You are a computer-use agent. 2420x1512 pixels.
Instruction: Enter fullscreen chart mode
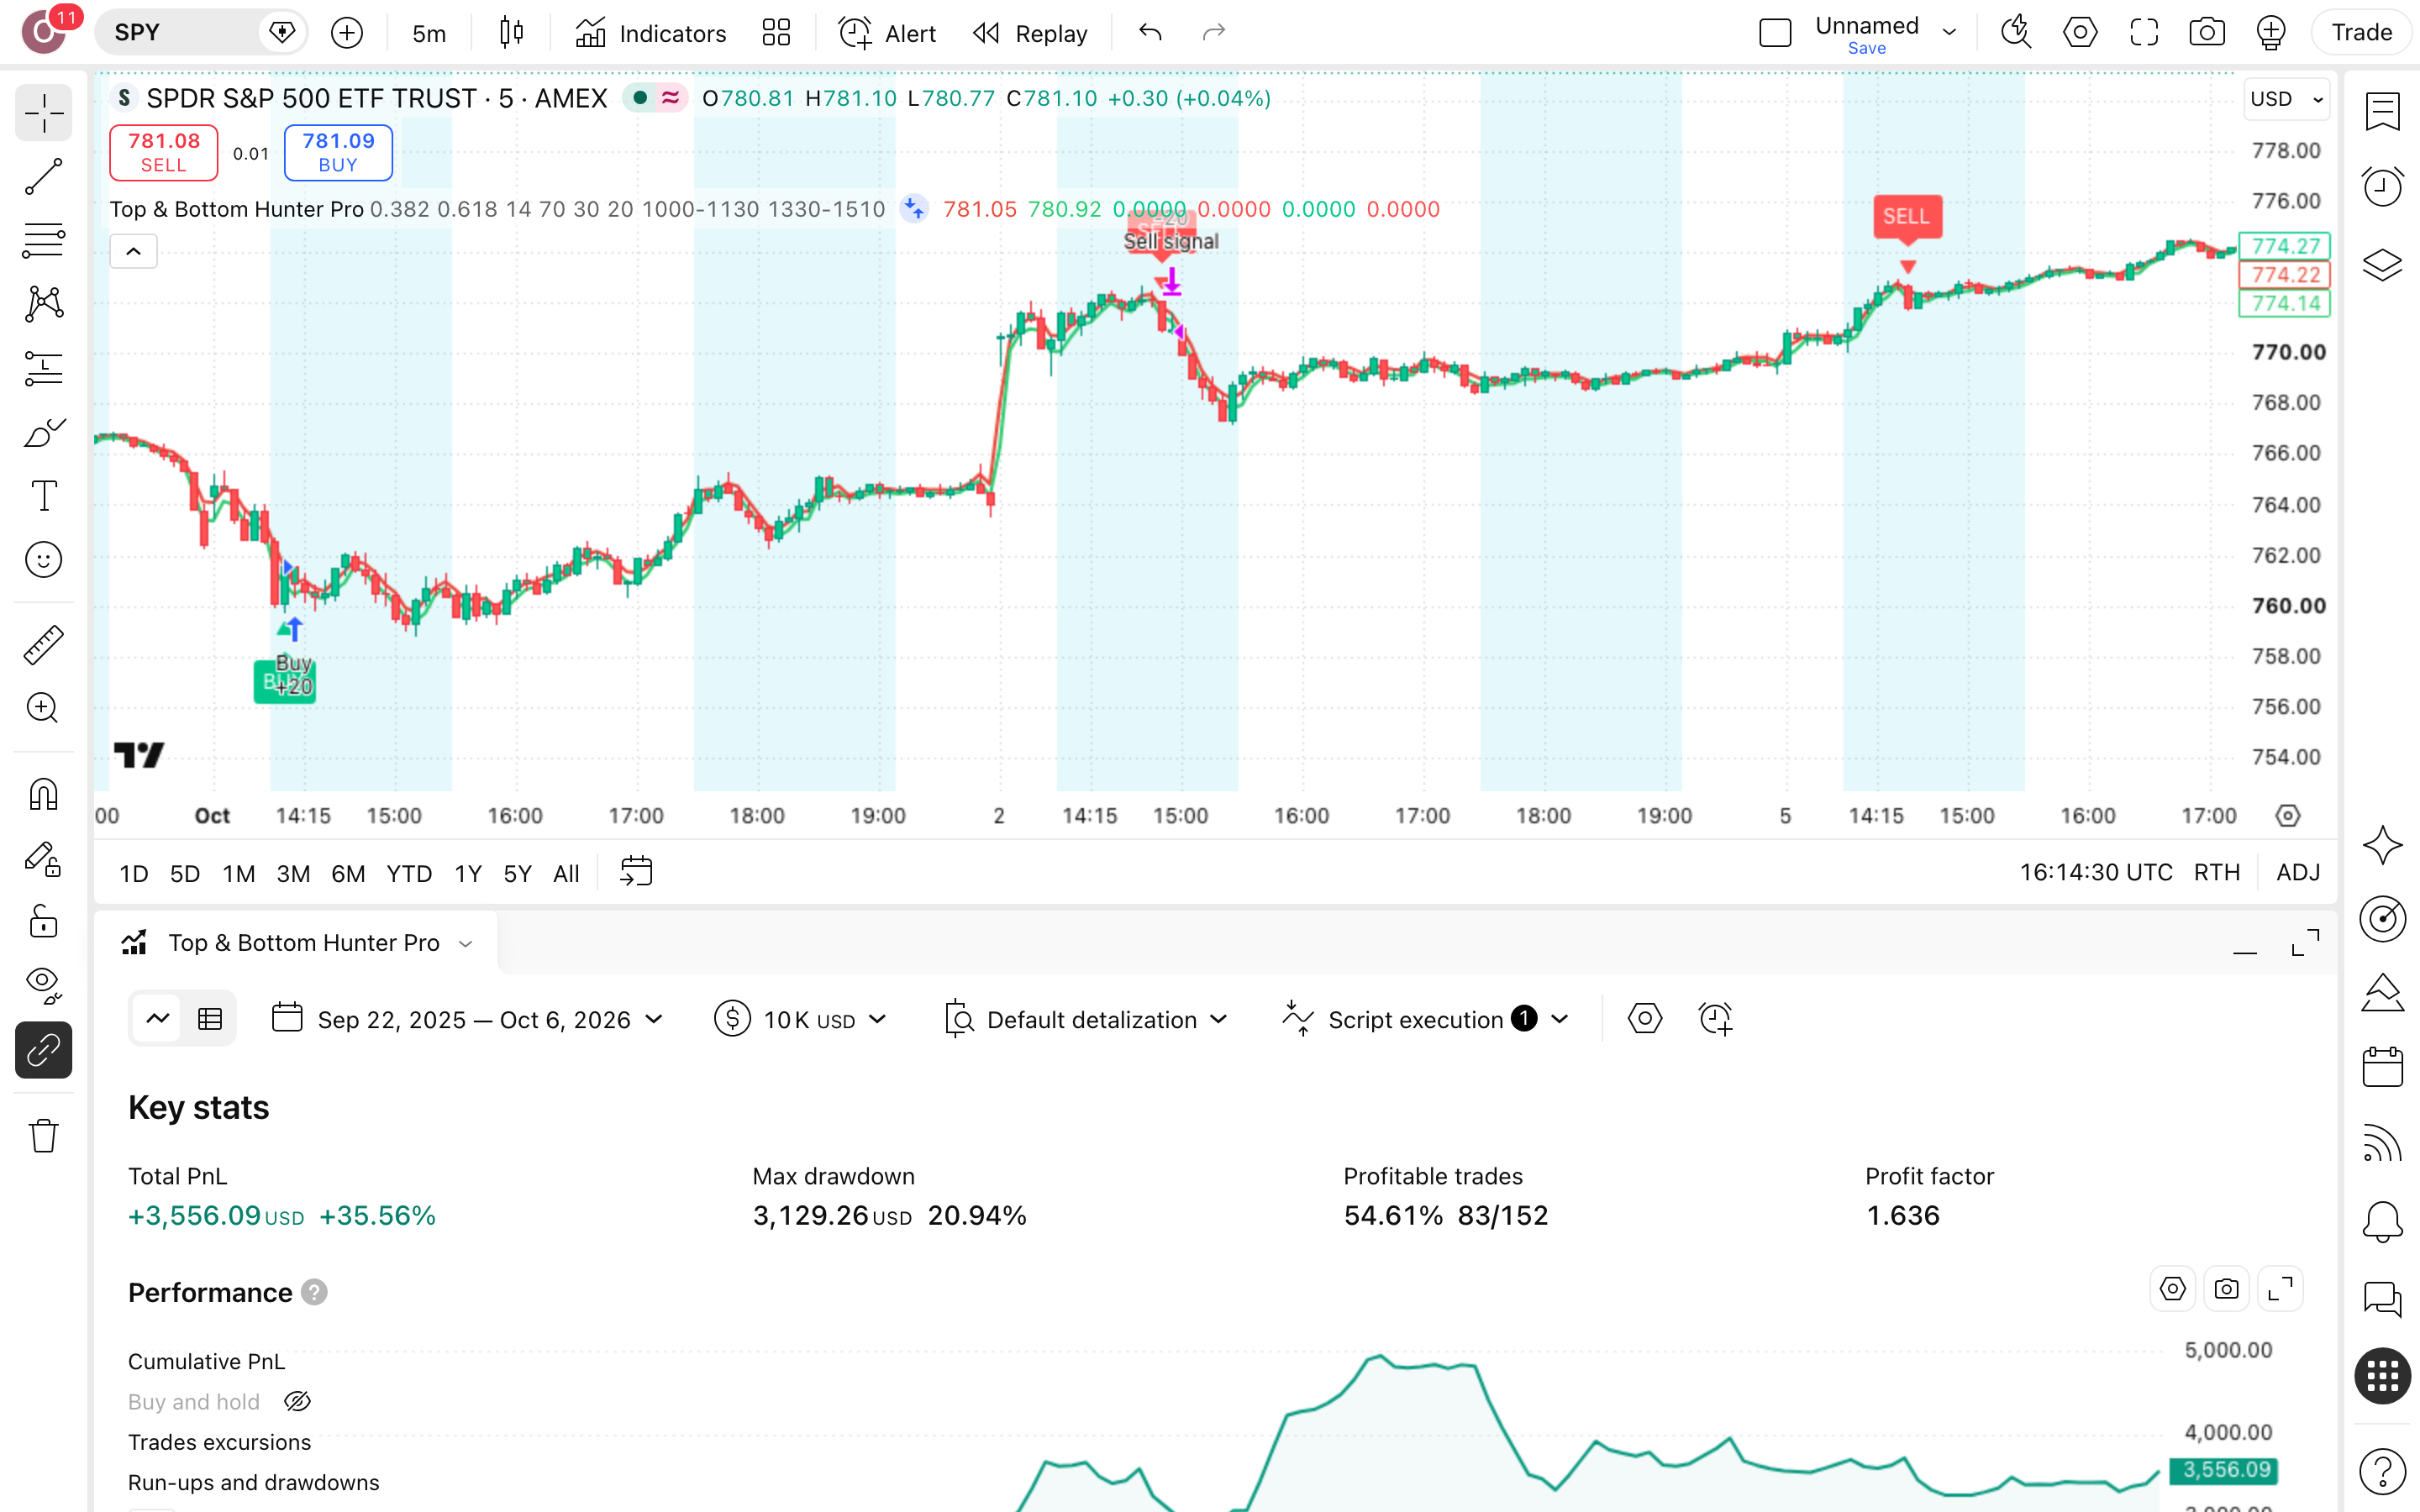(2144, 33)
